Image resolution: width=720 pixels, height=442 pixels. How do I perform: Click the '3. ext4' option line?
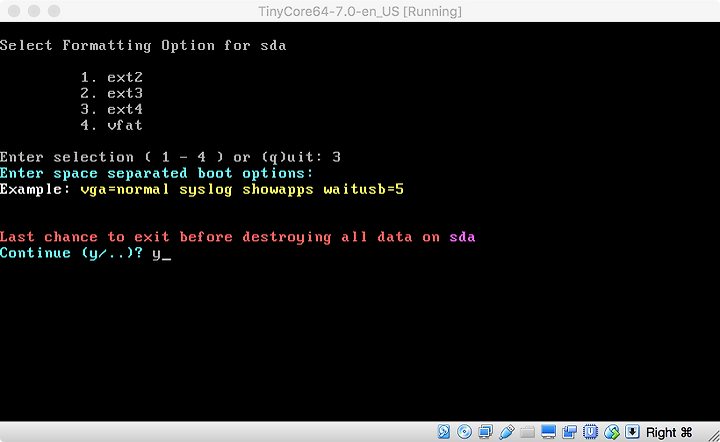[x=112, y=109]
